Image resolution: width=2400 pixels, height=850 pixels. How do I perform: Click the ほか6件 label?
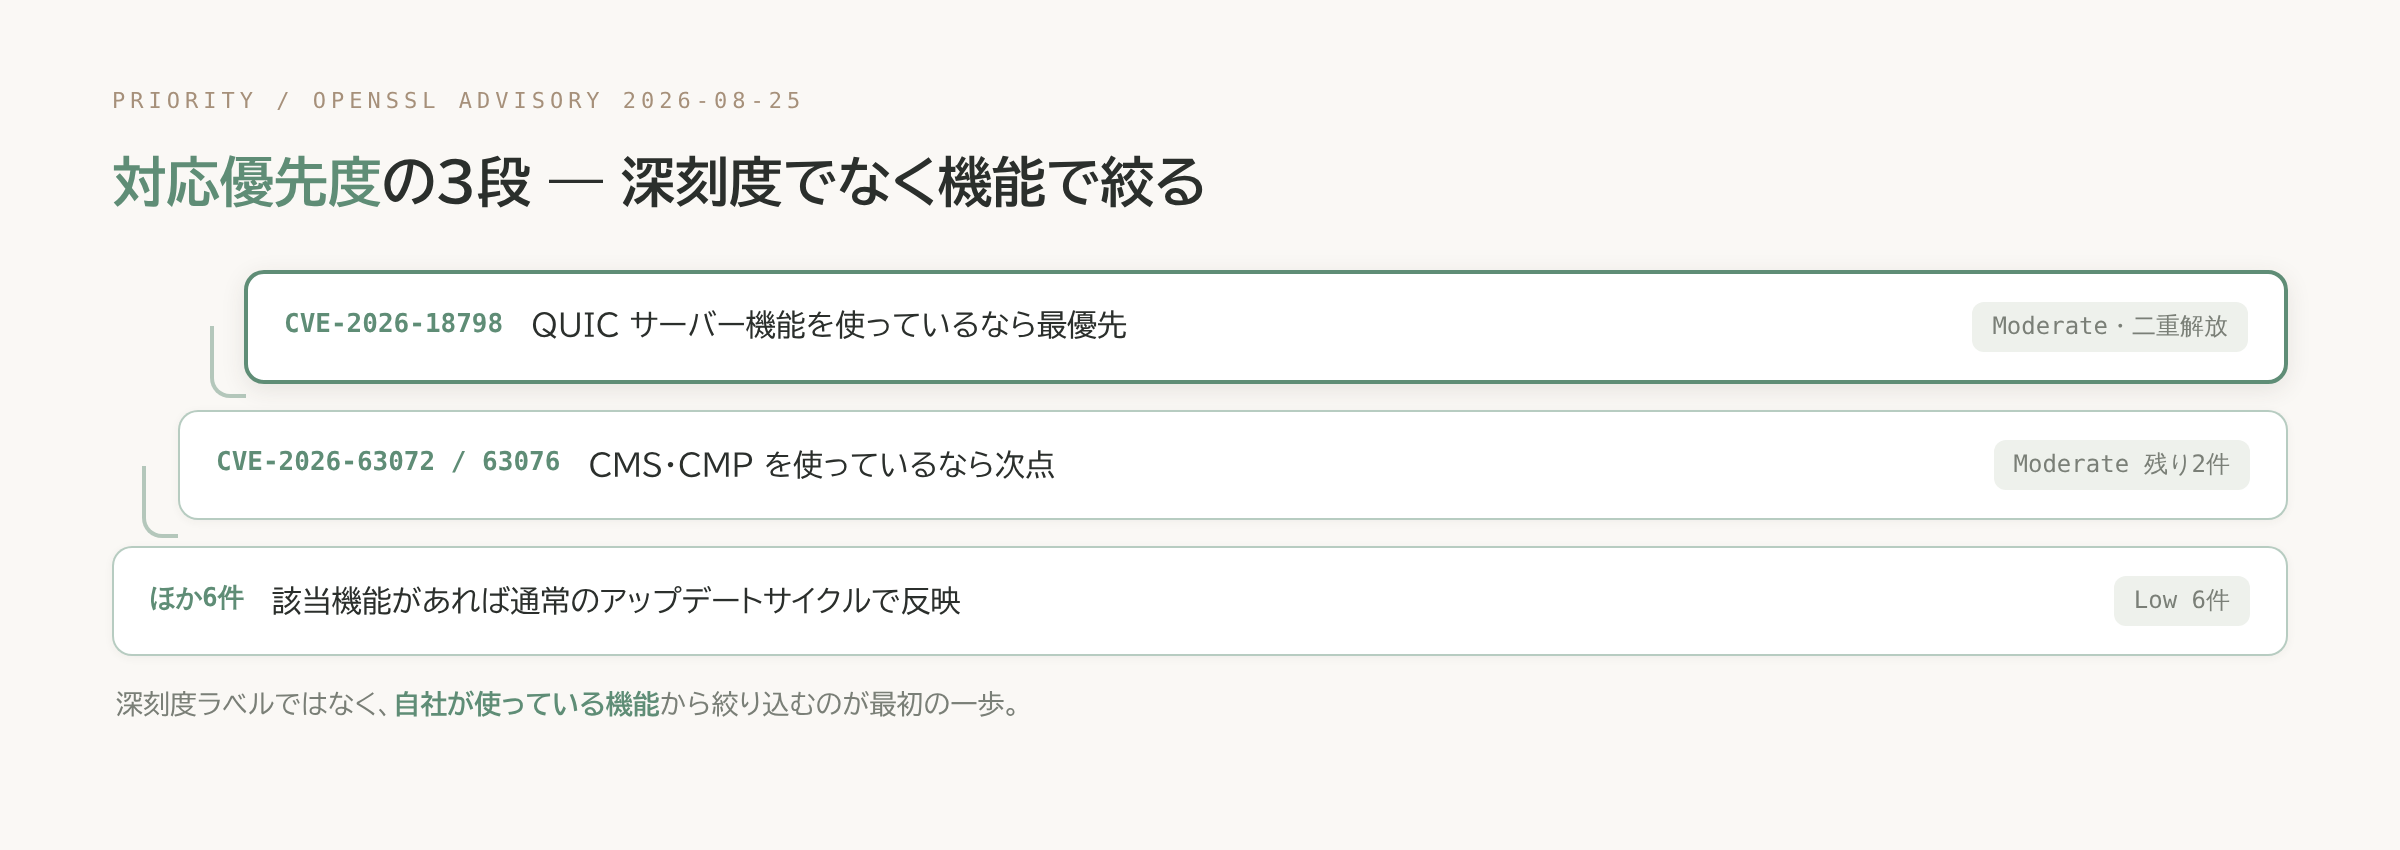point(196,599)
